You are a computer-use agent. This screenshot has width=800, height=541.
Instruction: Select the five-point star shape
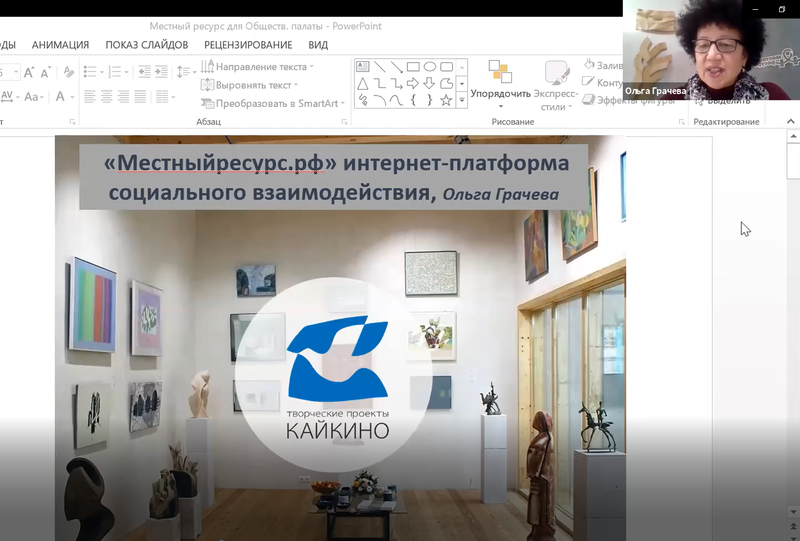(x=446, y=100)
